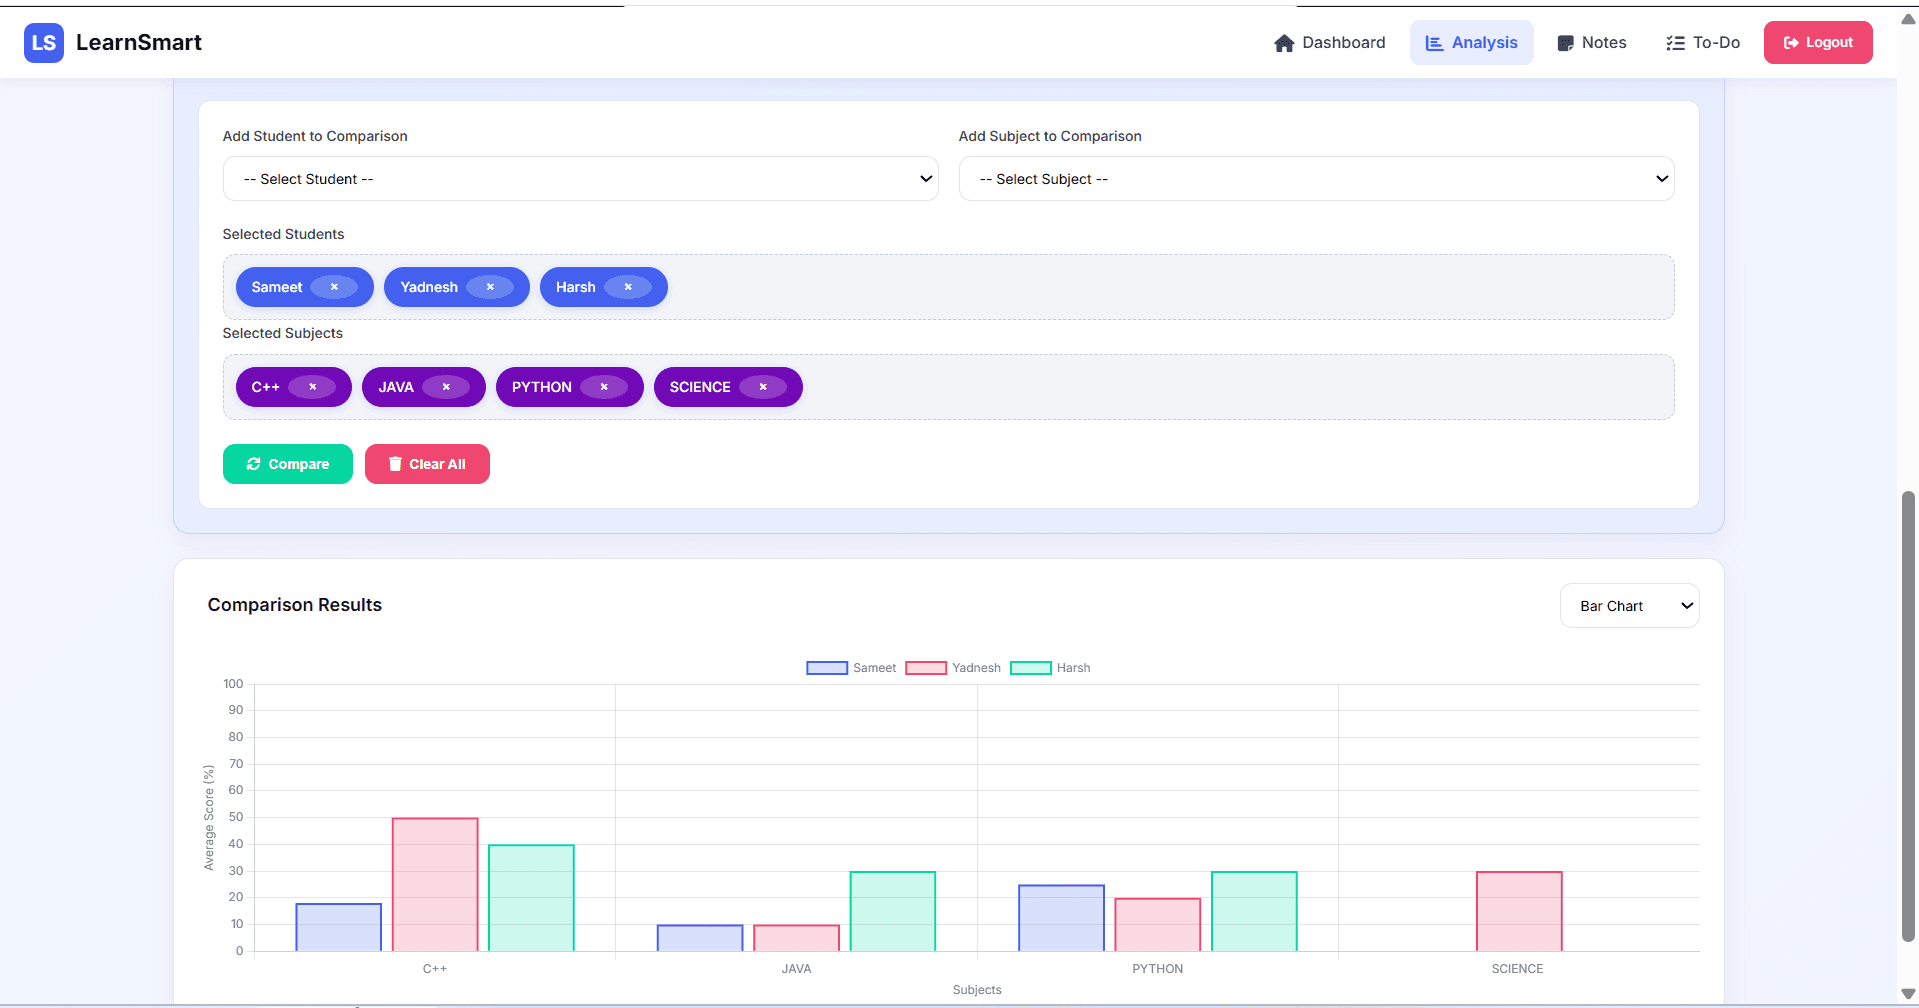Remove SCIENCE from selected subjects
Screen dimensions: 1919x1008
coord(763,387)
